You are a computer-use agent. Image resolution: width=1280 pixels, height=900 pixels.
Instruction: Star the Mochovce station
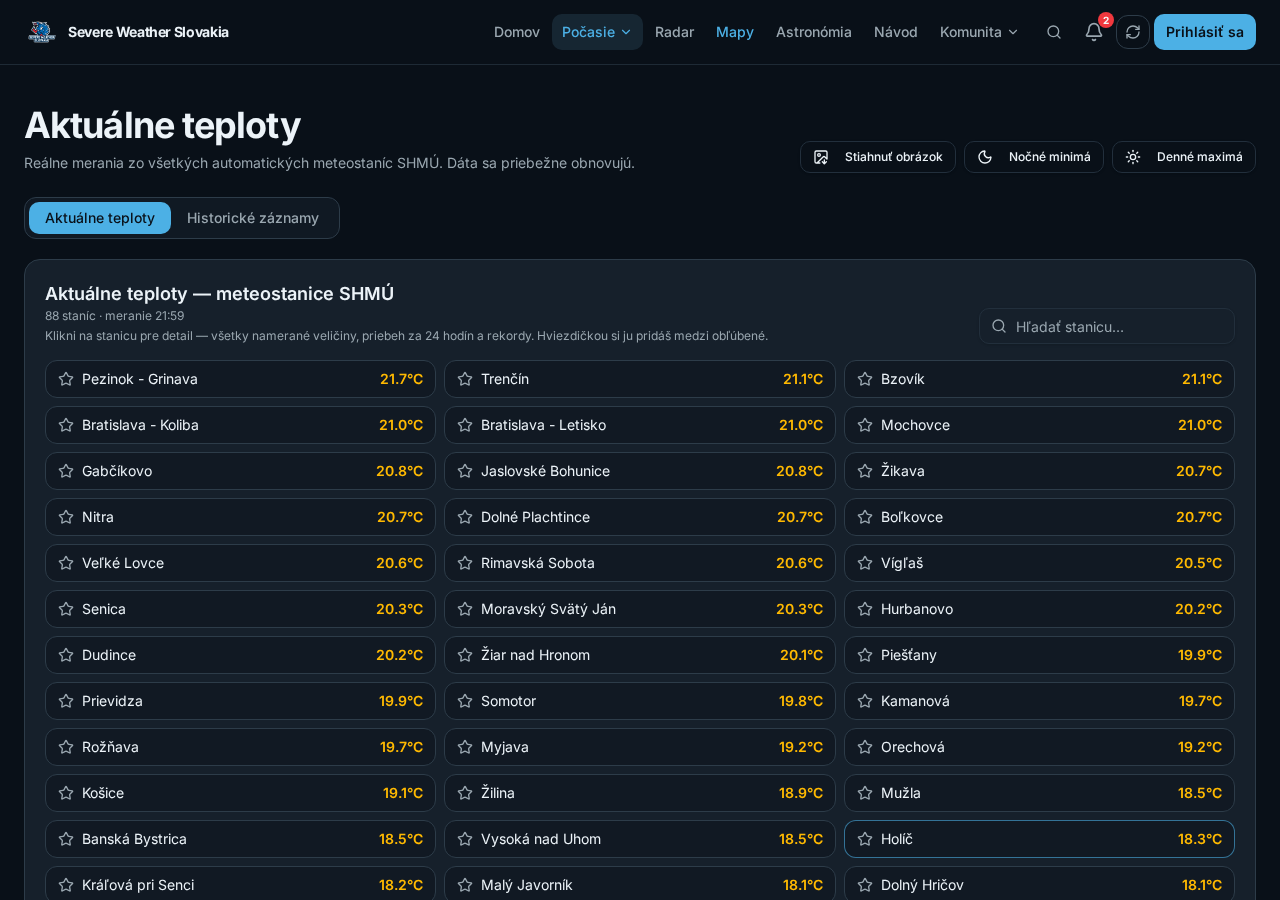pyautogui.click(x=865, y=425)
